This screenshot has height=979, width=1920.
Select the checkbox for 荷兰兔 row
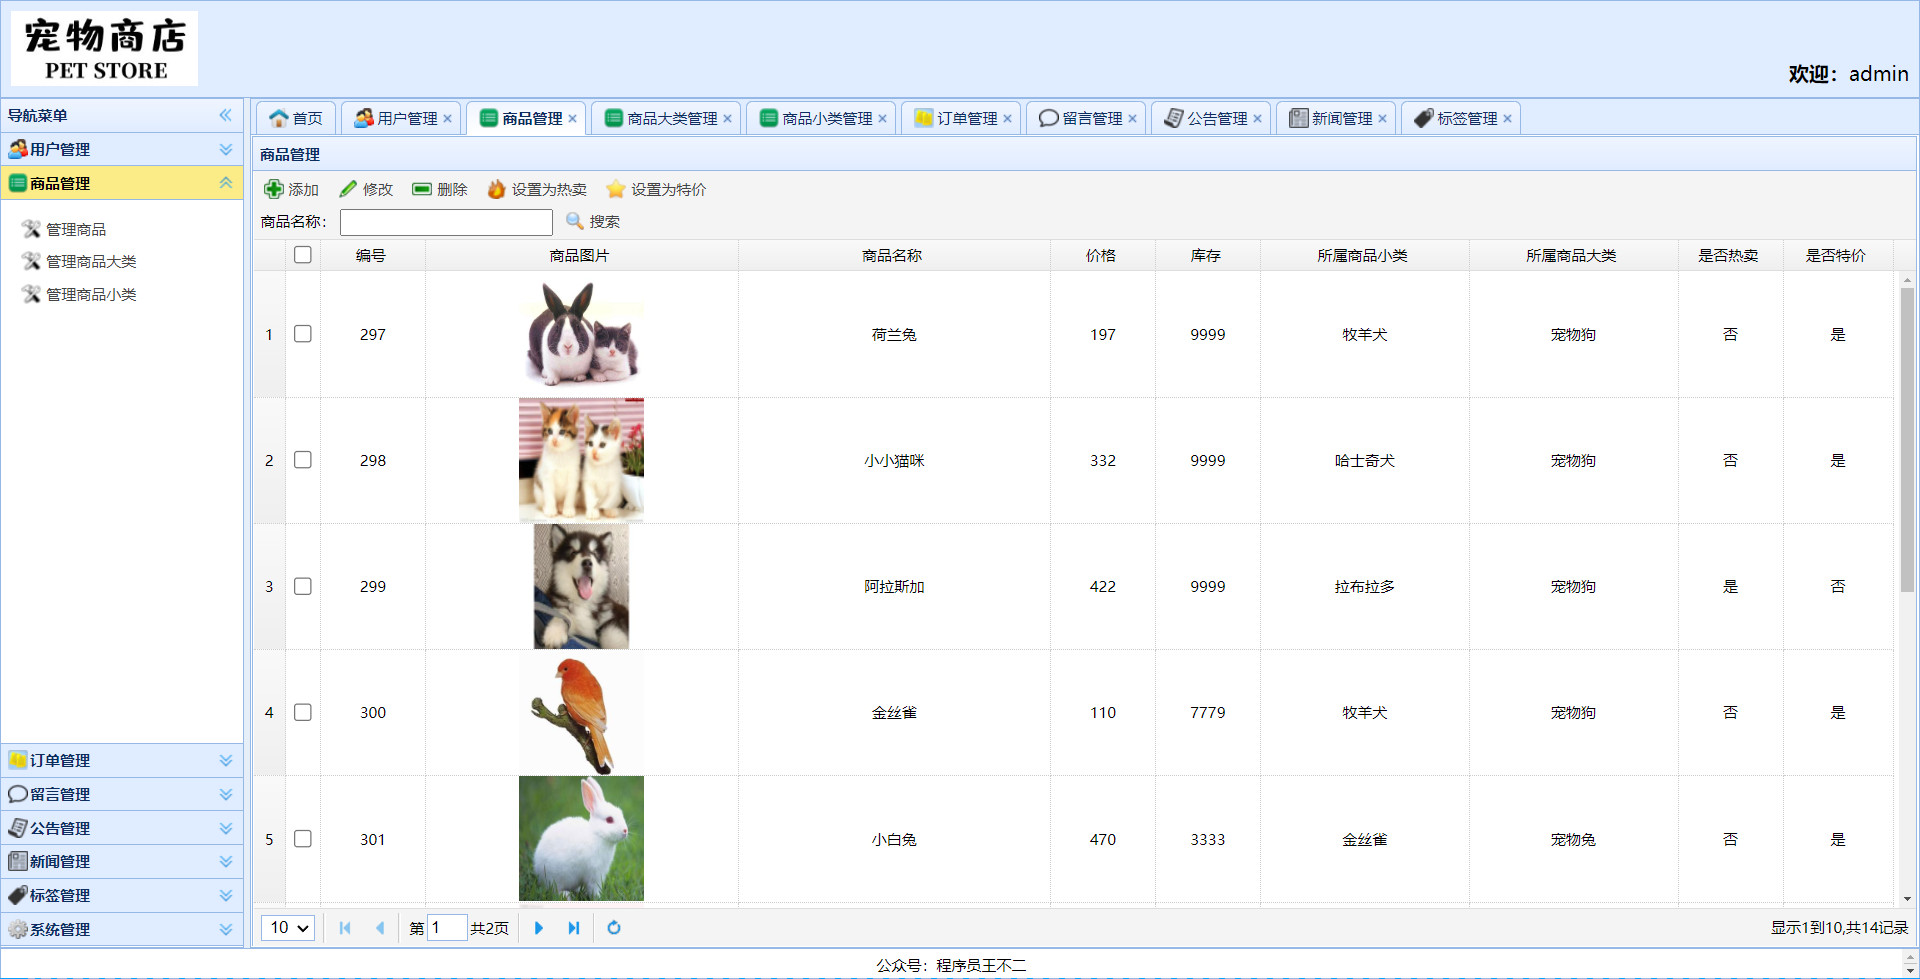point(303,334)
